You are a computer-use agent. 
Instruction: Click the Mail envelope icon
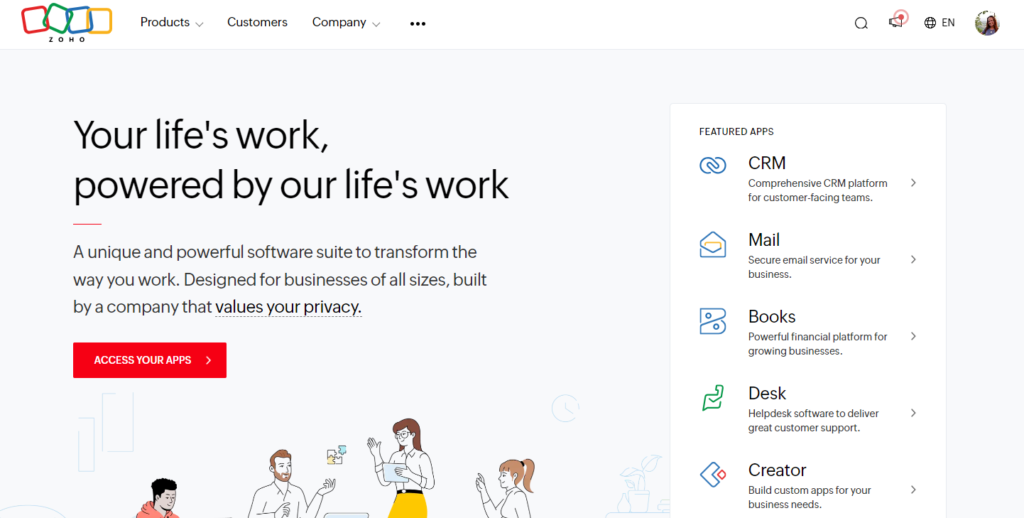[712, 245]
